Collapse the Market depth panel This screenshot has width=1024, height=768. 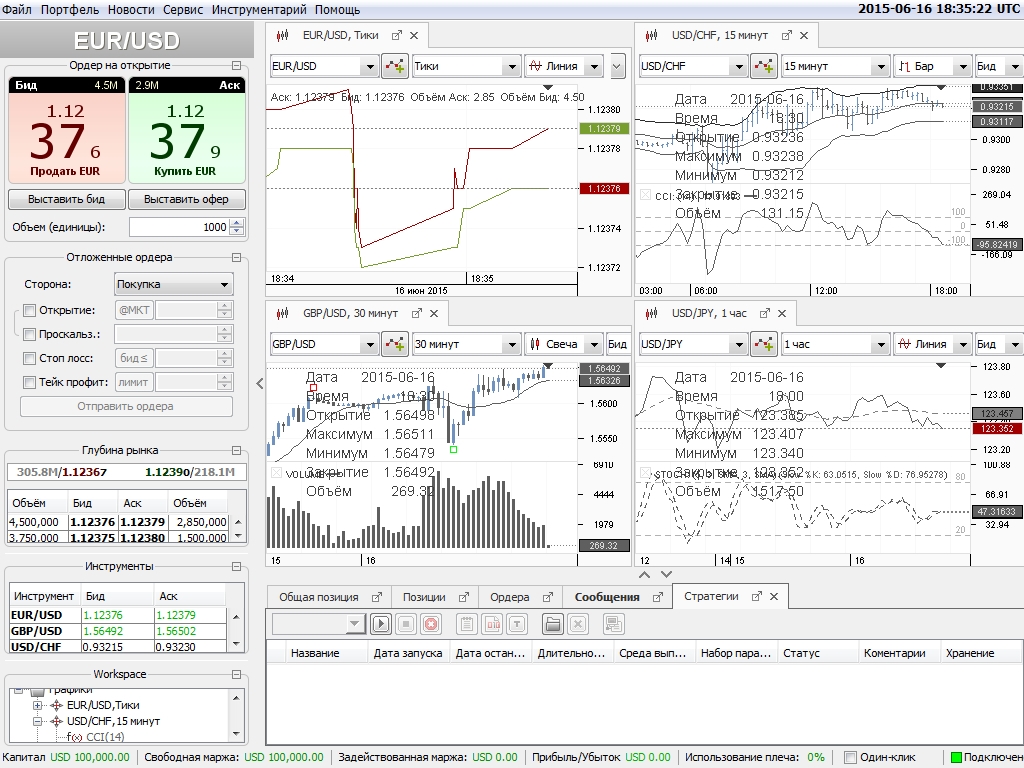click(237, 451)
